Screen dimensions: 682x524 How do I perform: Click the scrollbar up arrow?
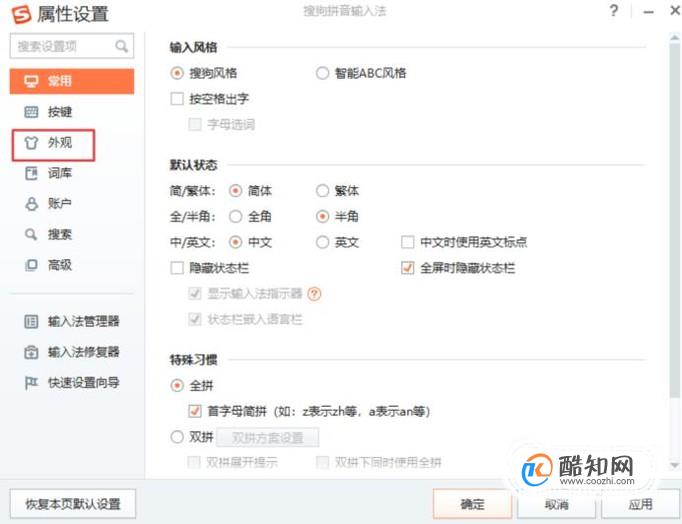[675, 38]
